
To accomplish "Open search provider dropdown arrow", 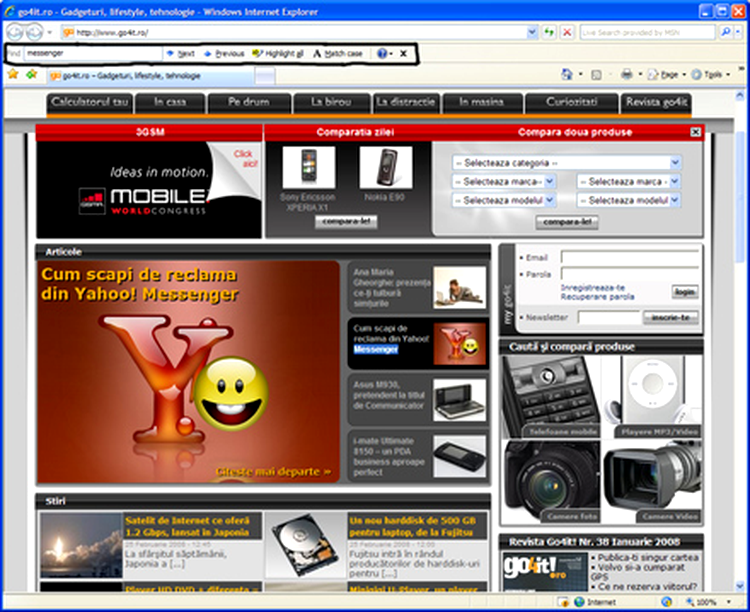I will point(738,33).
